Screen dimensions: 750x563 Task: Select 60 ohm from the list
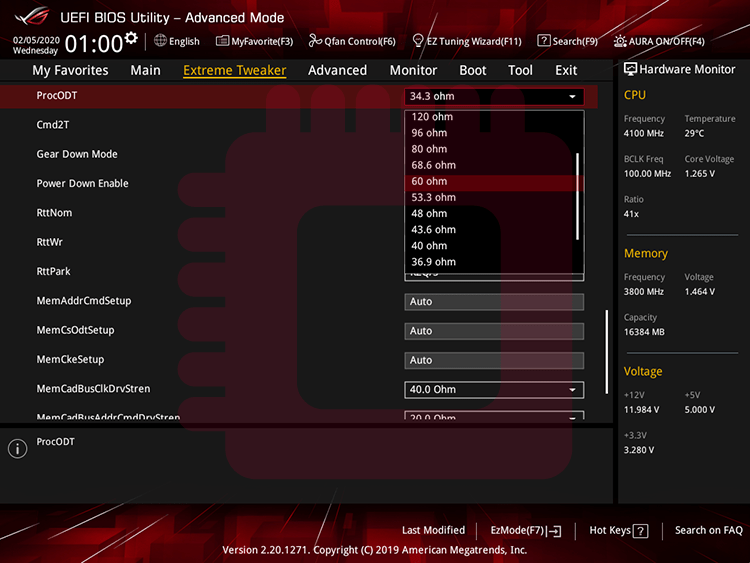click(429, 181)
